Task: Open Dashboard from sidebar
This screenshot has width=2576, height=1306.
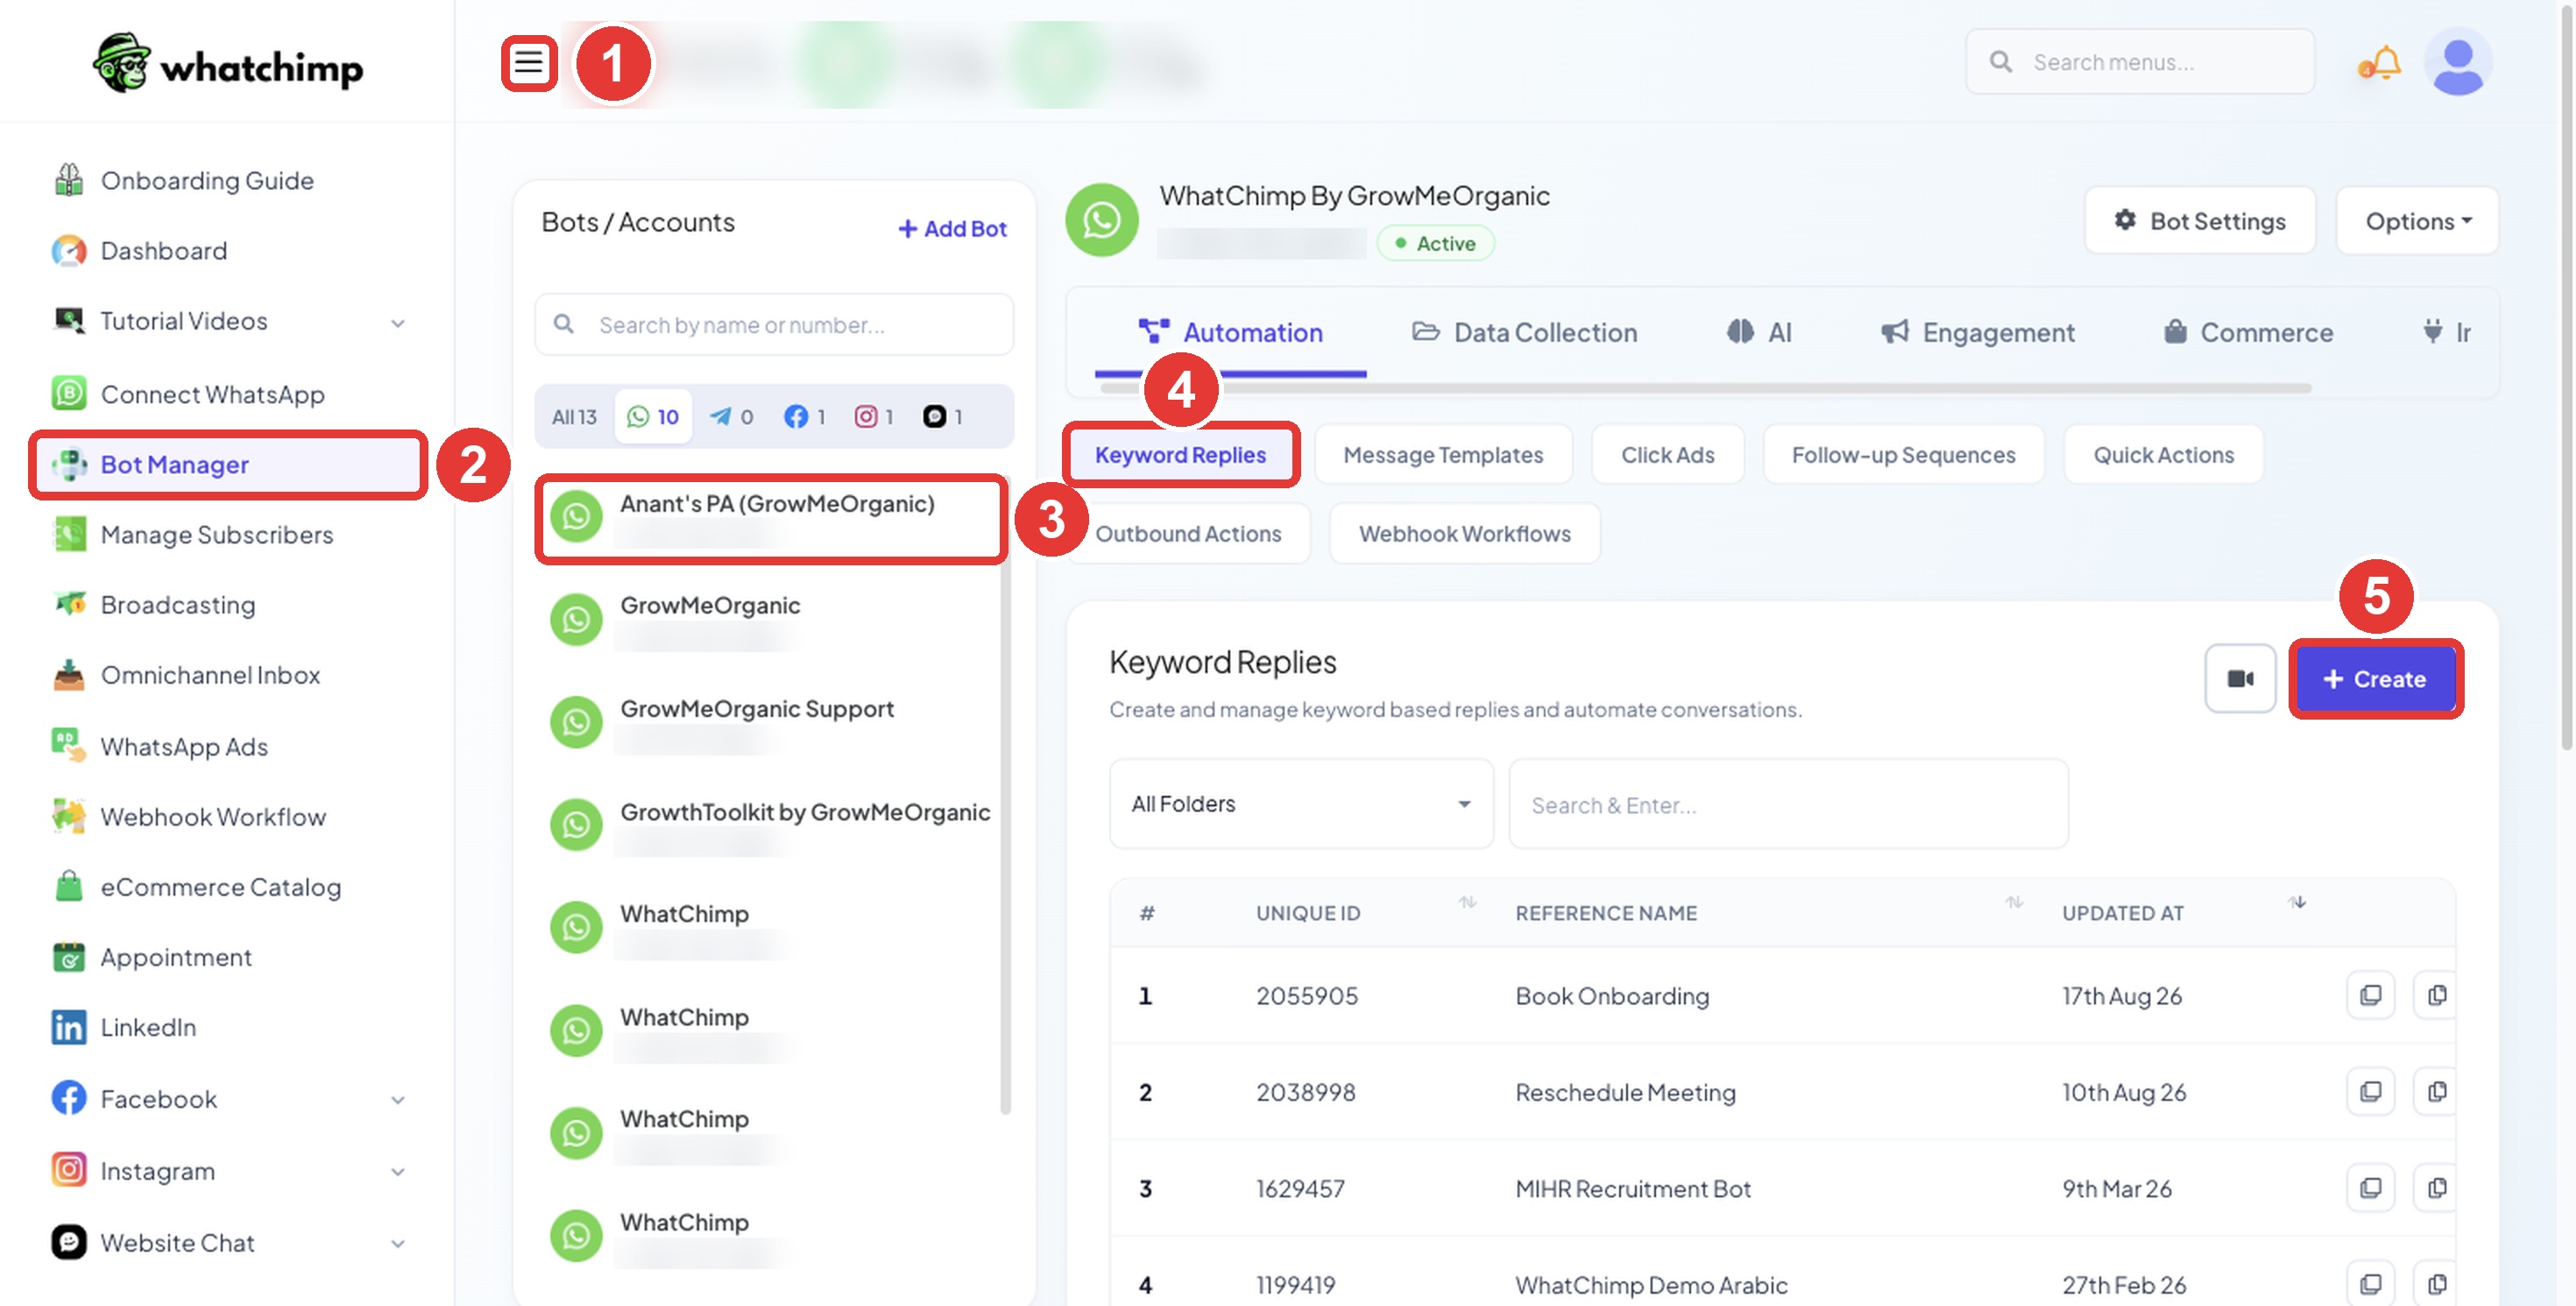Action: (x=163, y=251)
